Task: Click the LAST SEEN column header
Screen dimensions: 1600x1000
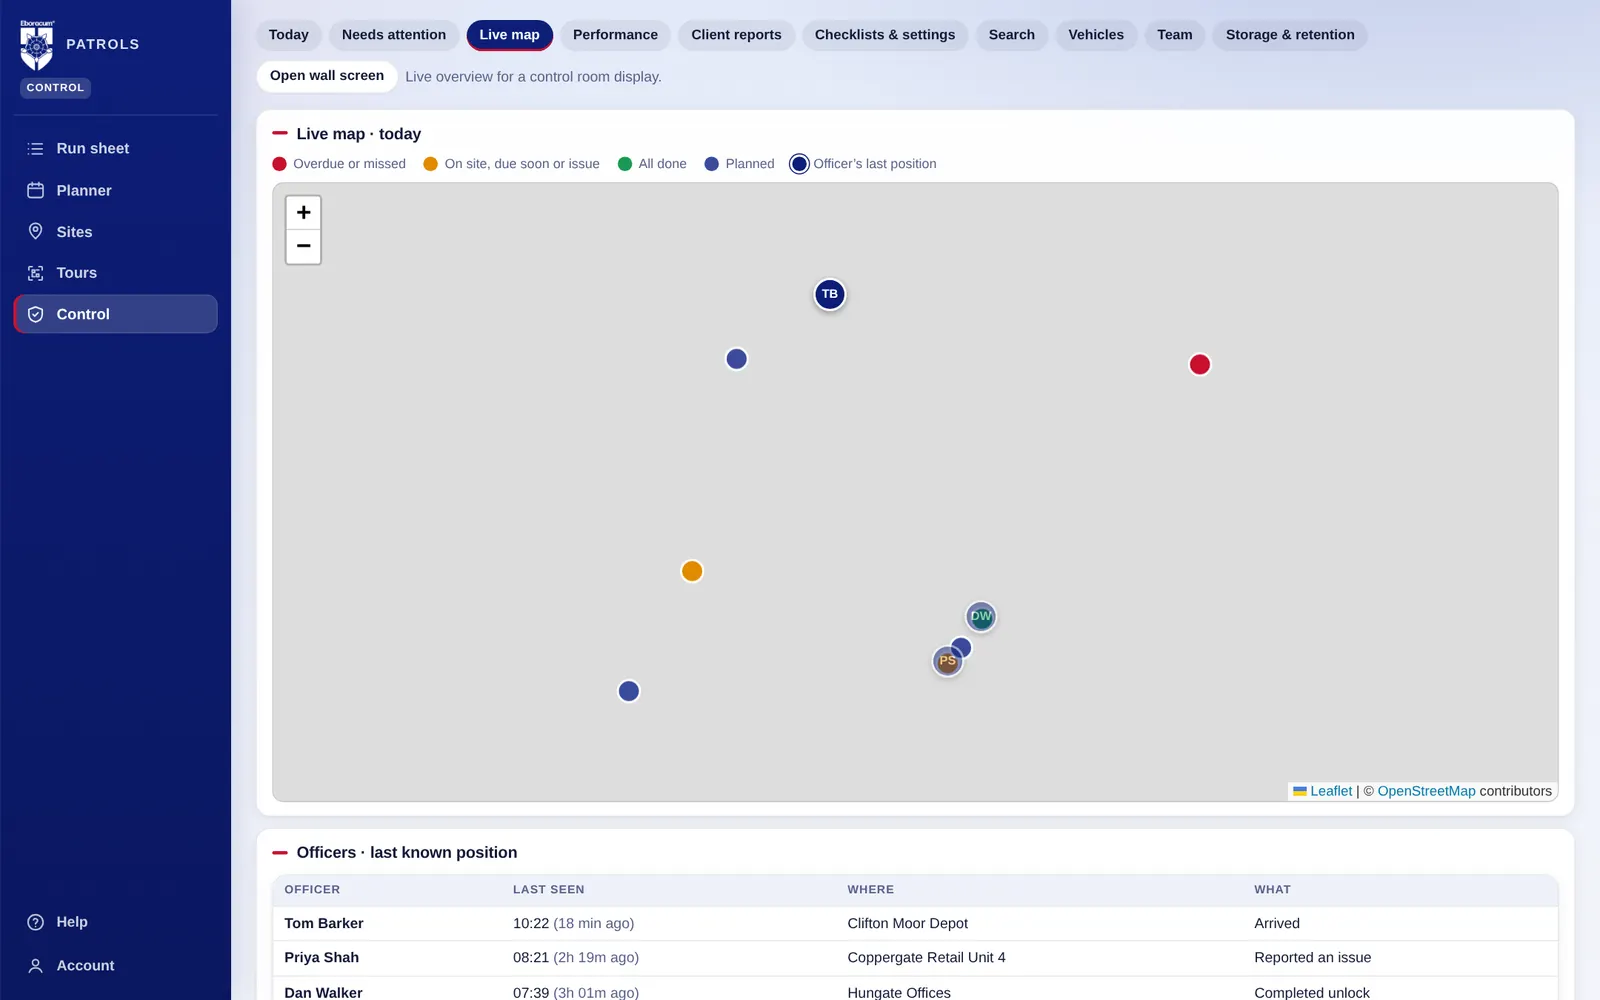Action: pyautogui.click(x=548, y=890)
